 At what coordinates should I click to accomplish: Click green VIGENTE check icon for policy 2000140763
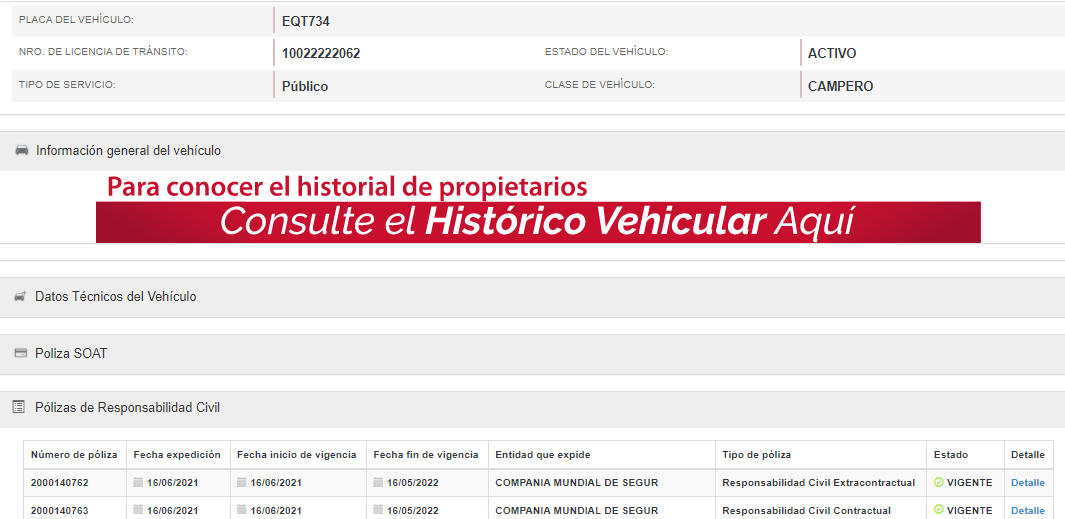tap(938, 510)
